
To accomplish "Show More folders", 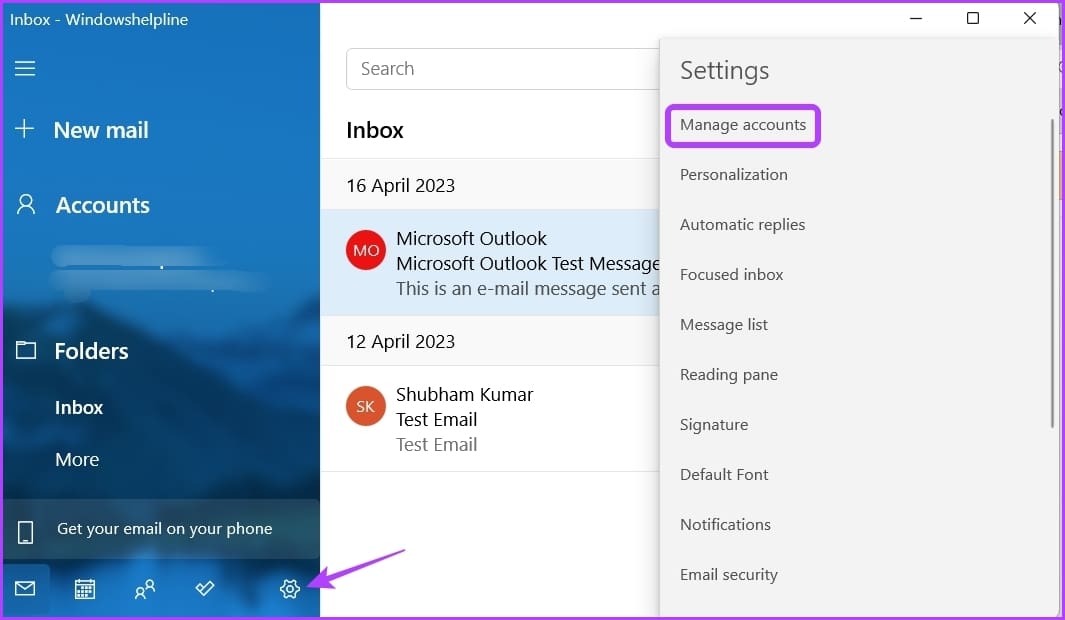I will click(x=77, y=460).
